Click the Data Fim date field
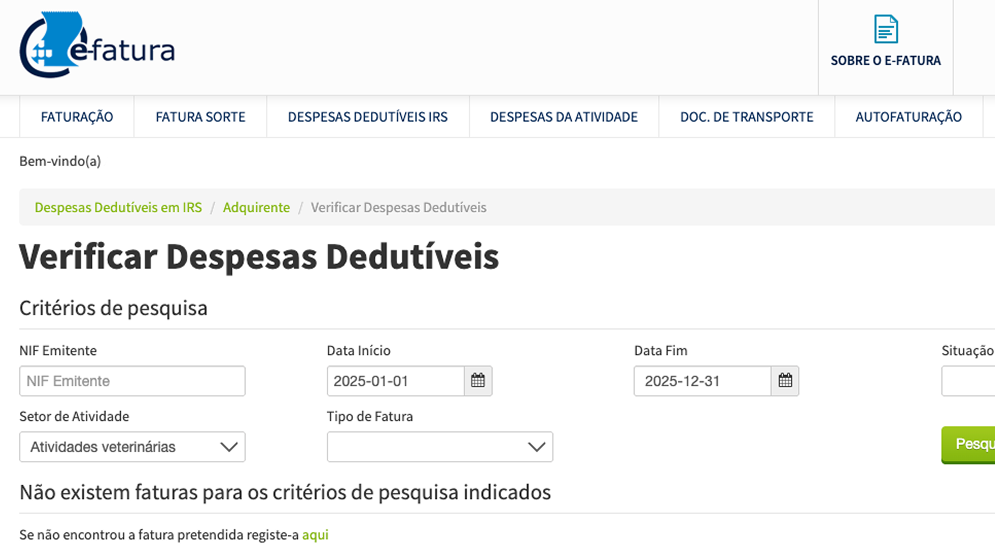Screen dimensions: 995x552 pos(702,381)
